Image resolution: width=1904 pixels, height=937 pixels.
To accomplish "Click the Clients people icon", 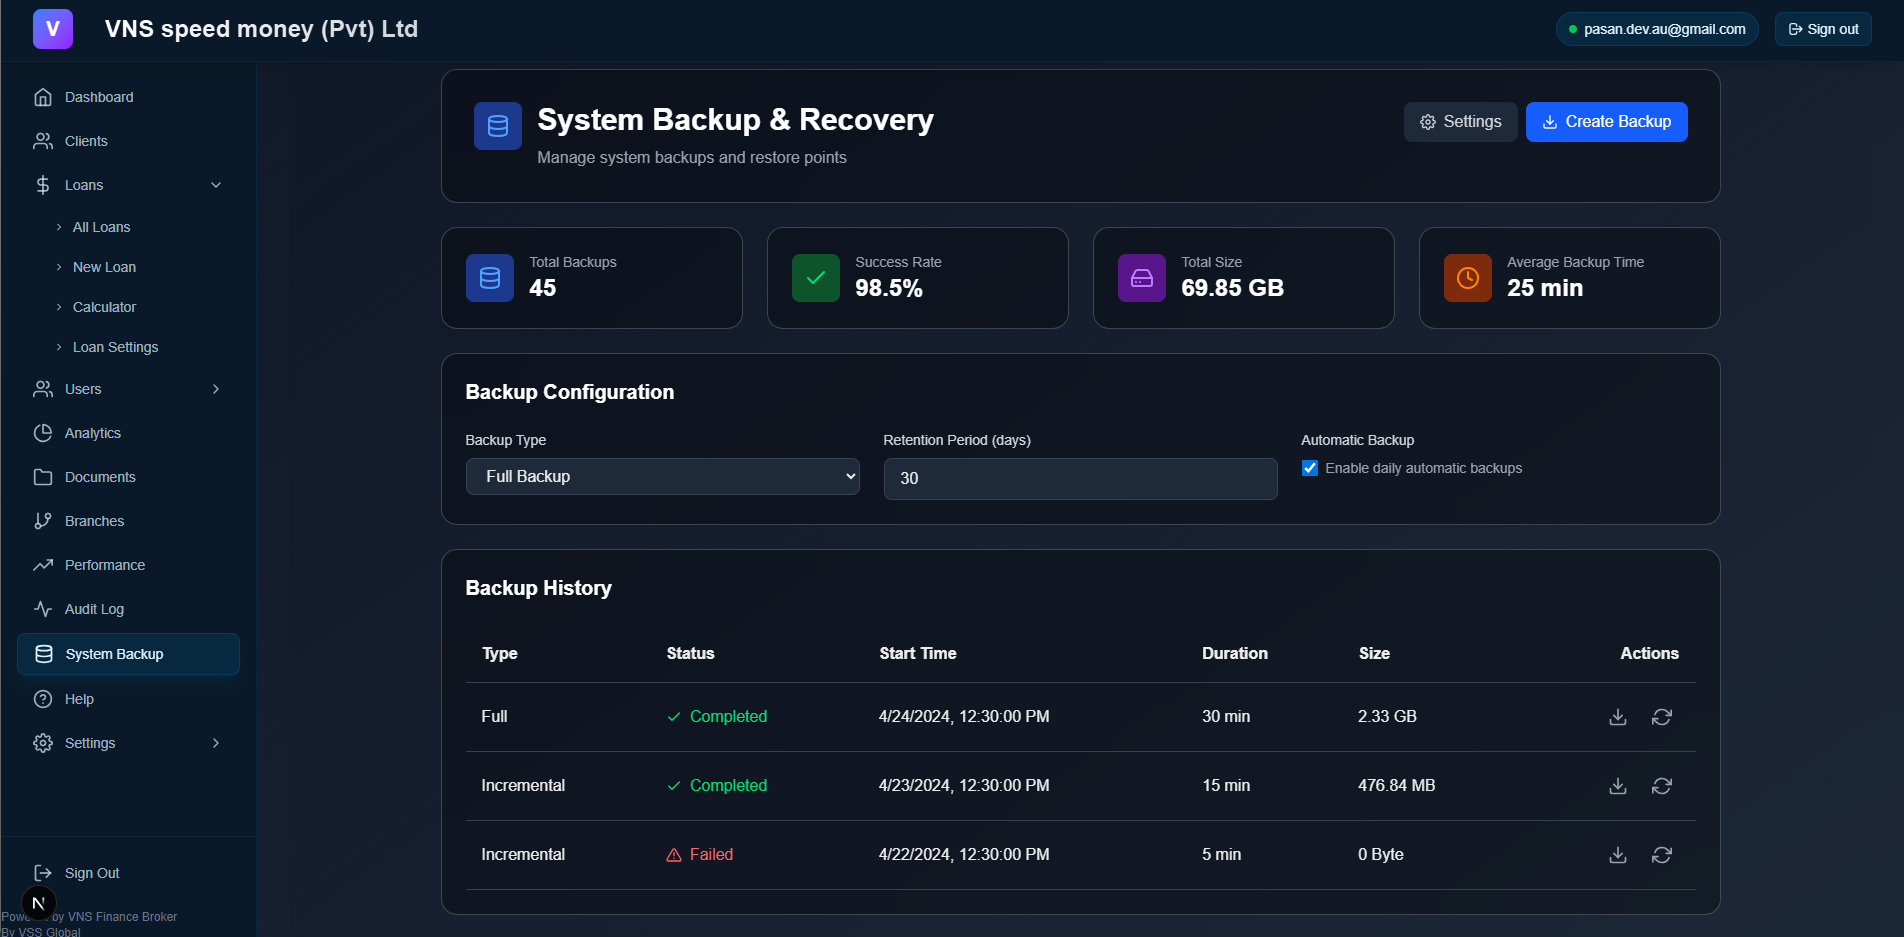I will pyautogui.click(x=43, y=141).
